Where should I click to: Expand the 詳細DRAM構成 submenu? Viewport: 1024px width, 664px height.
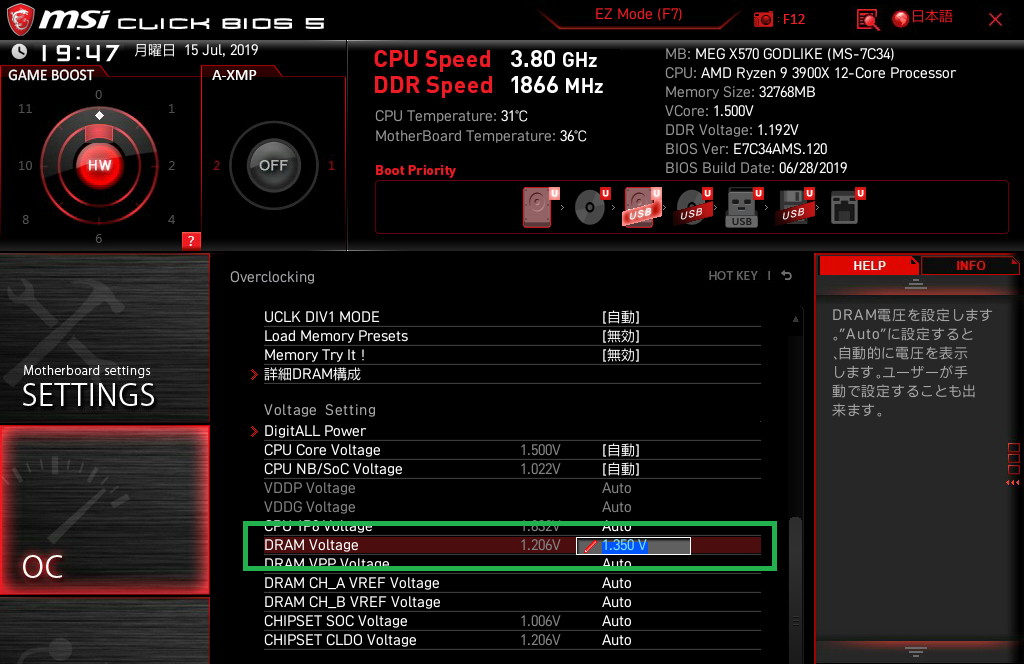tap(312, 374)
